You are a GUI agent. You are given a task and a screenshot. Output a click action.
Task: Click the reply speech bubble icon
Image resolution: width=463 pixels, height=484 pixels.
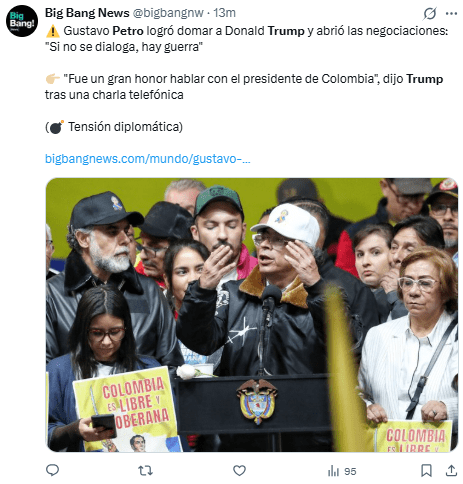click(x=52, y=471)
